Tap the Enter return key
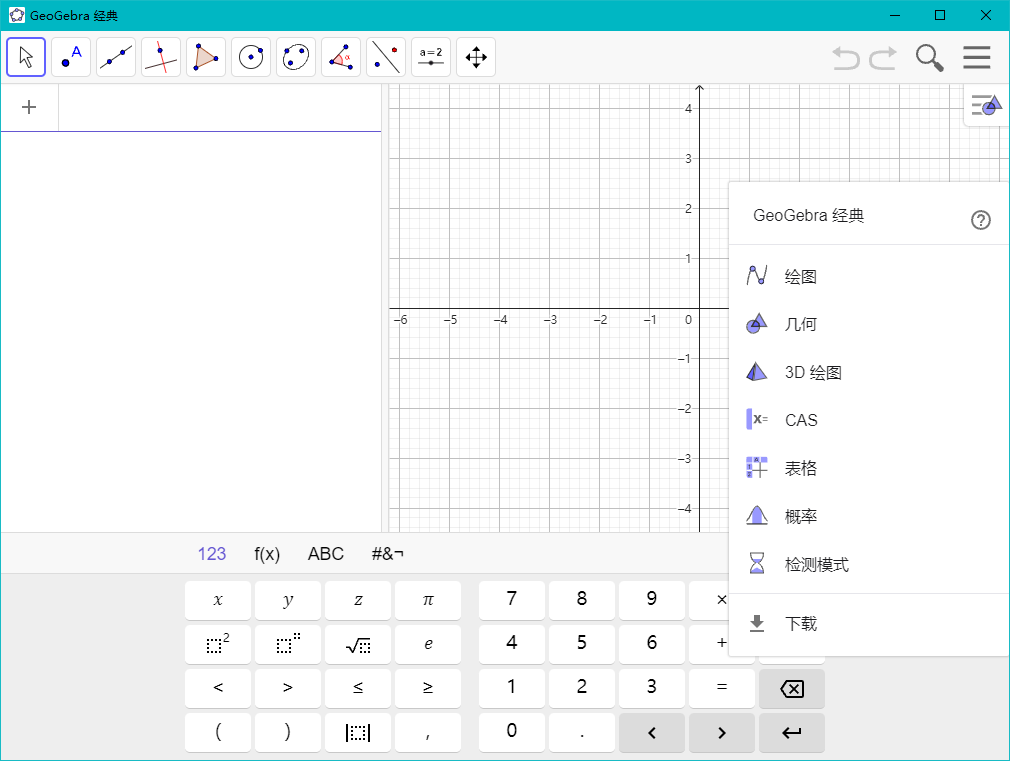This screenshot has width=1010, height=761. point(792,732)
